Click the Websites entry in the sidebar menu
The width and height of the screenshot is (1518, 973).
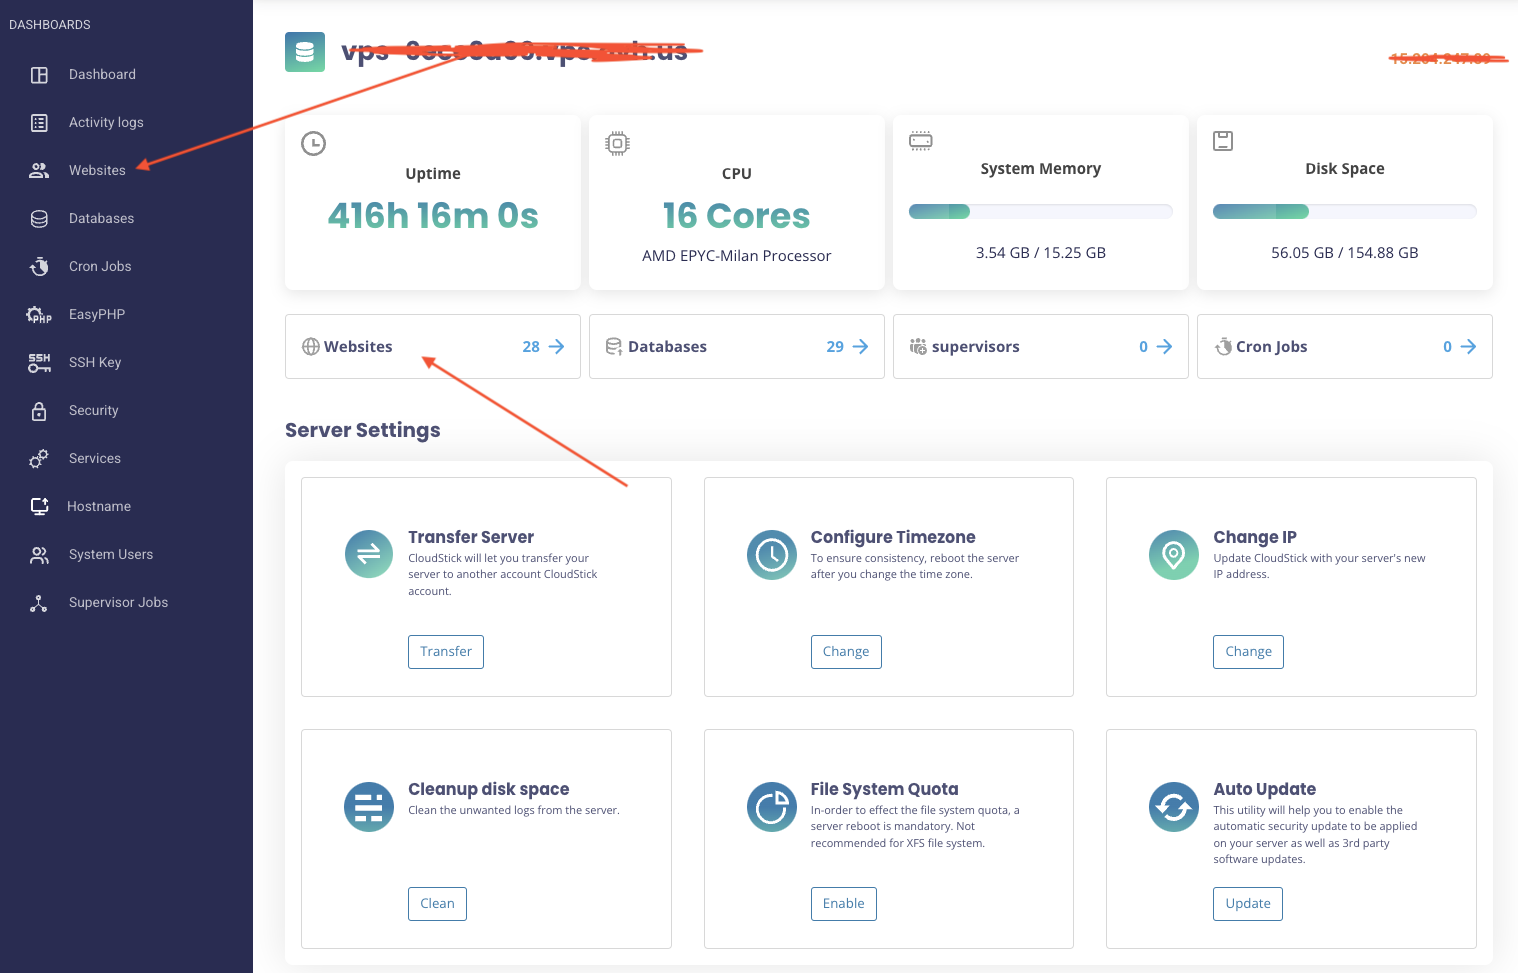pos(97,170)
